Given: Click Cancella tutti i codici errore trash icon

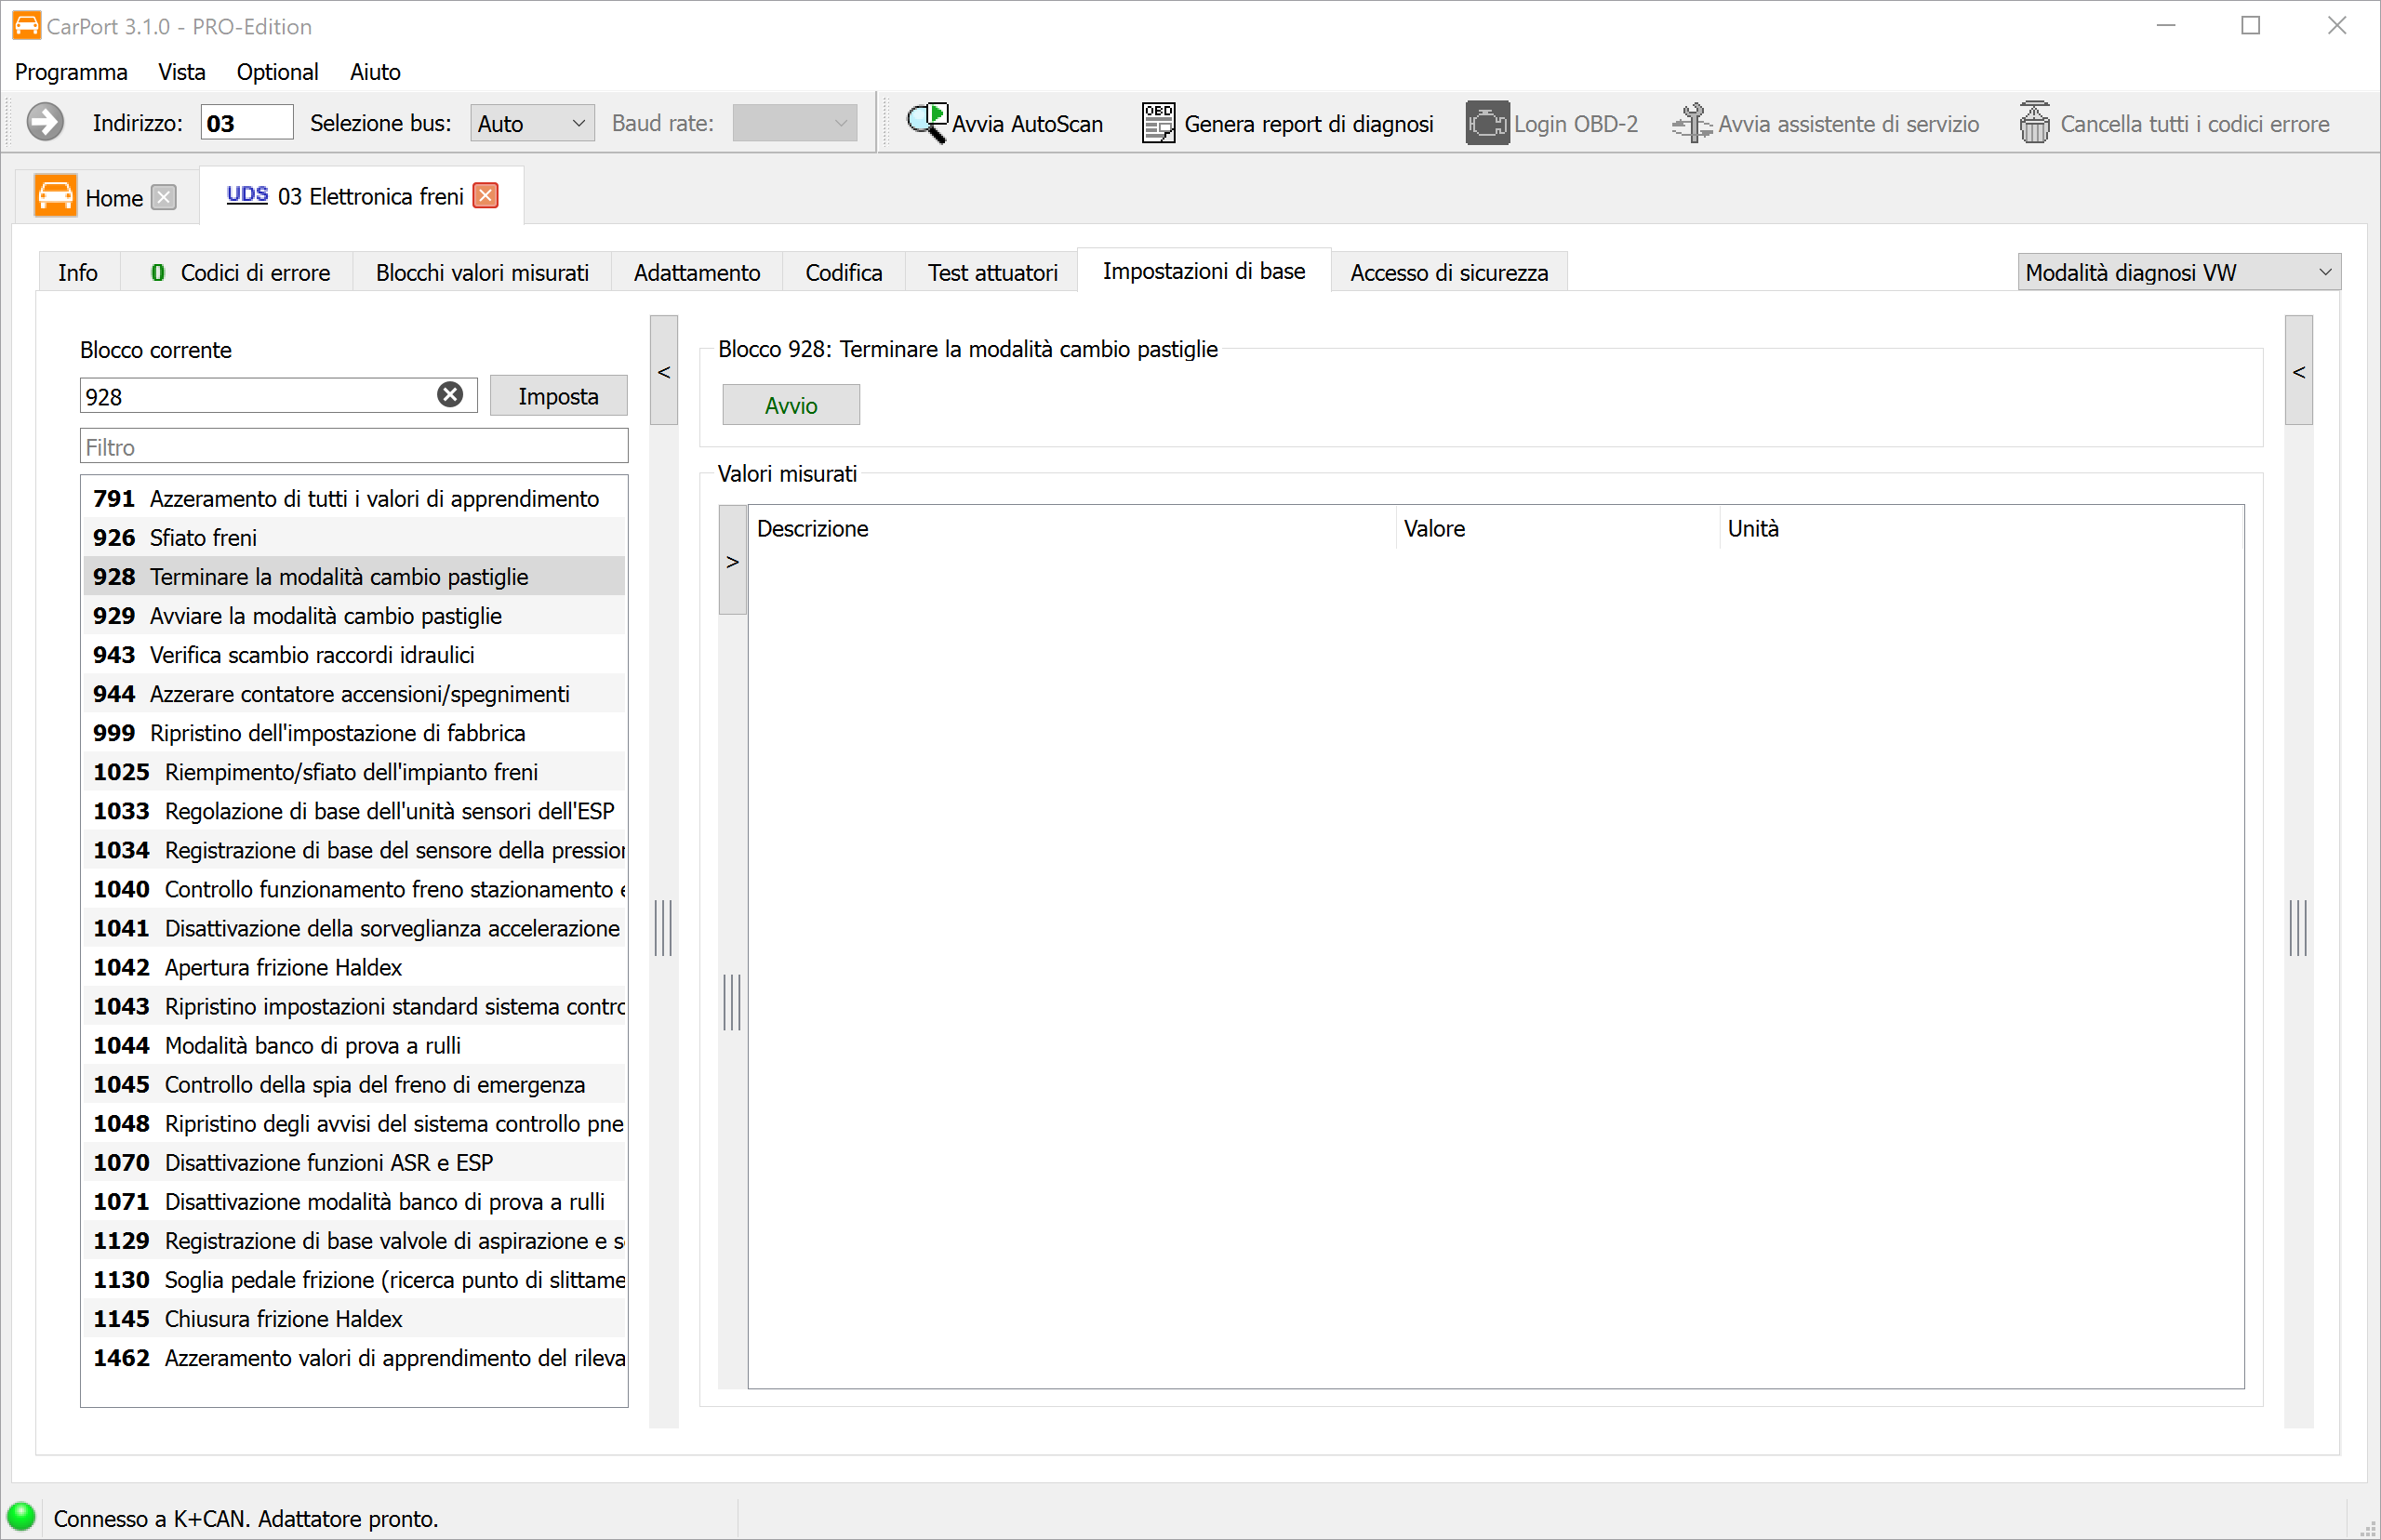Looking at the screenshot, I should point(2034,123).
